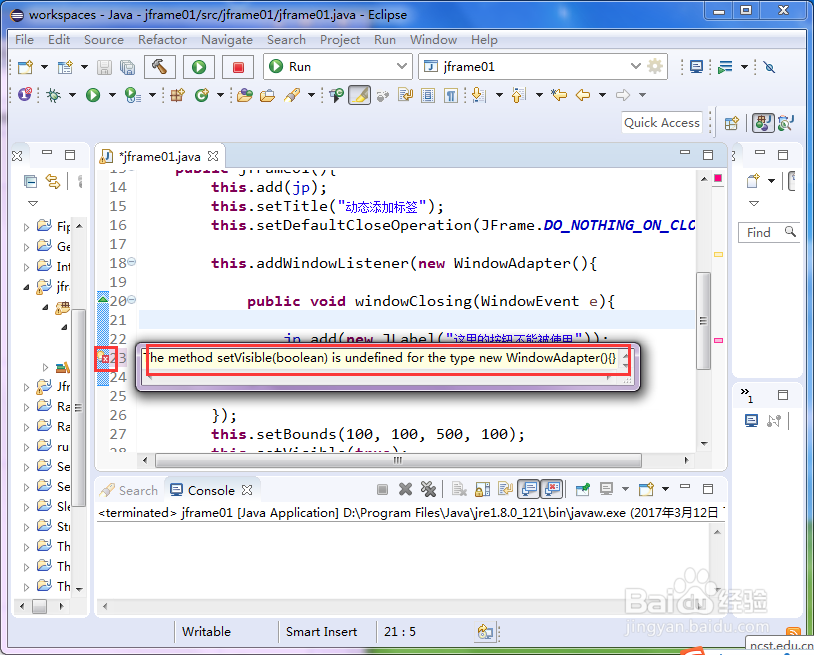The width and height of the screenshot is (814, 655).
Task: Close the jframe01.java editor tab
Action: [213, 156]
